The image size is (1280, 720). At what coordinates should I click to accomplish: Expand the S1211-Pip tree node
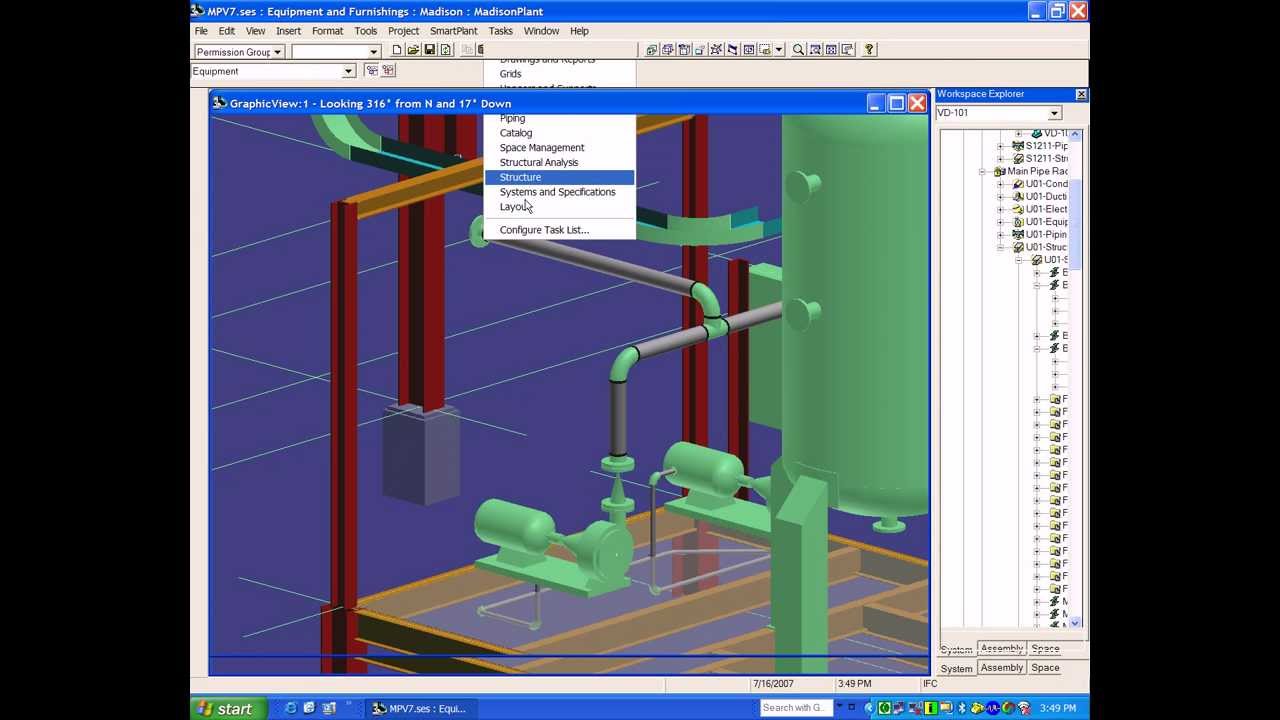[1000, 146]
